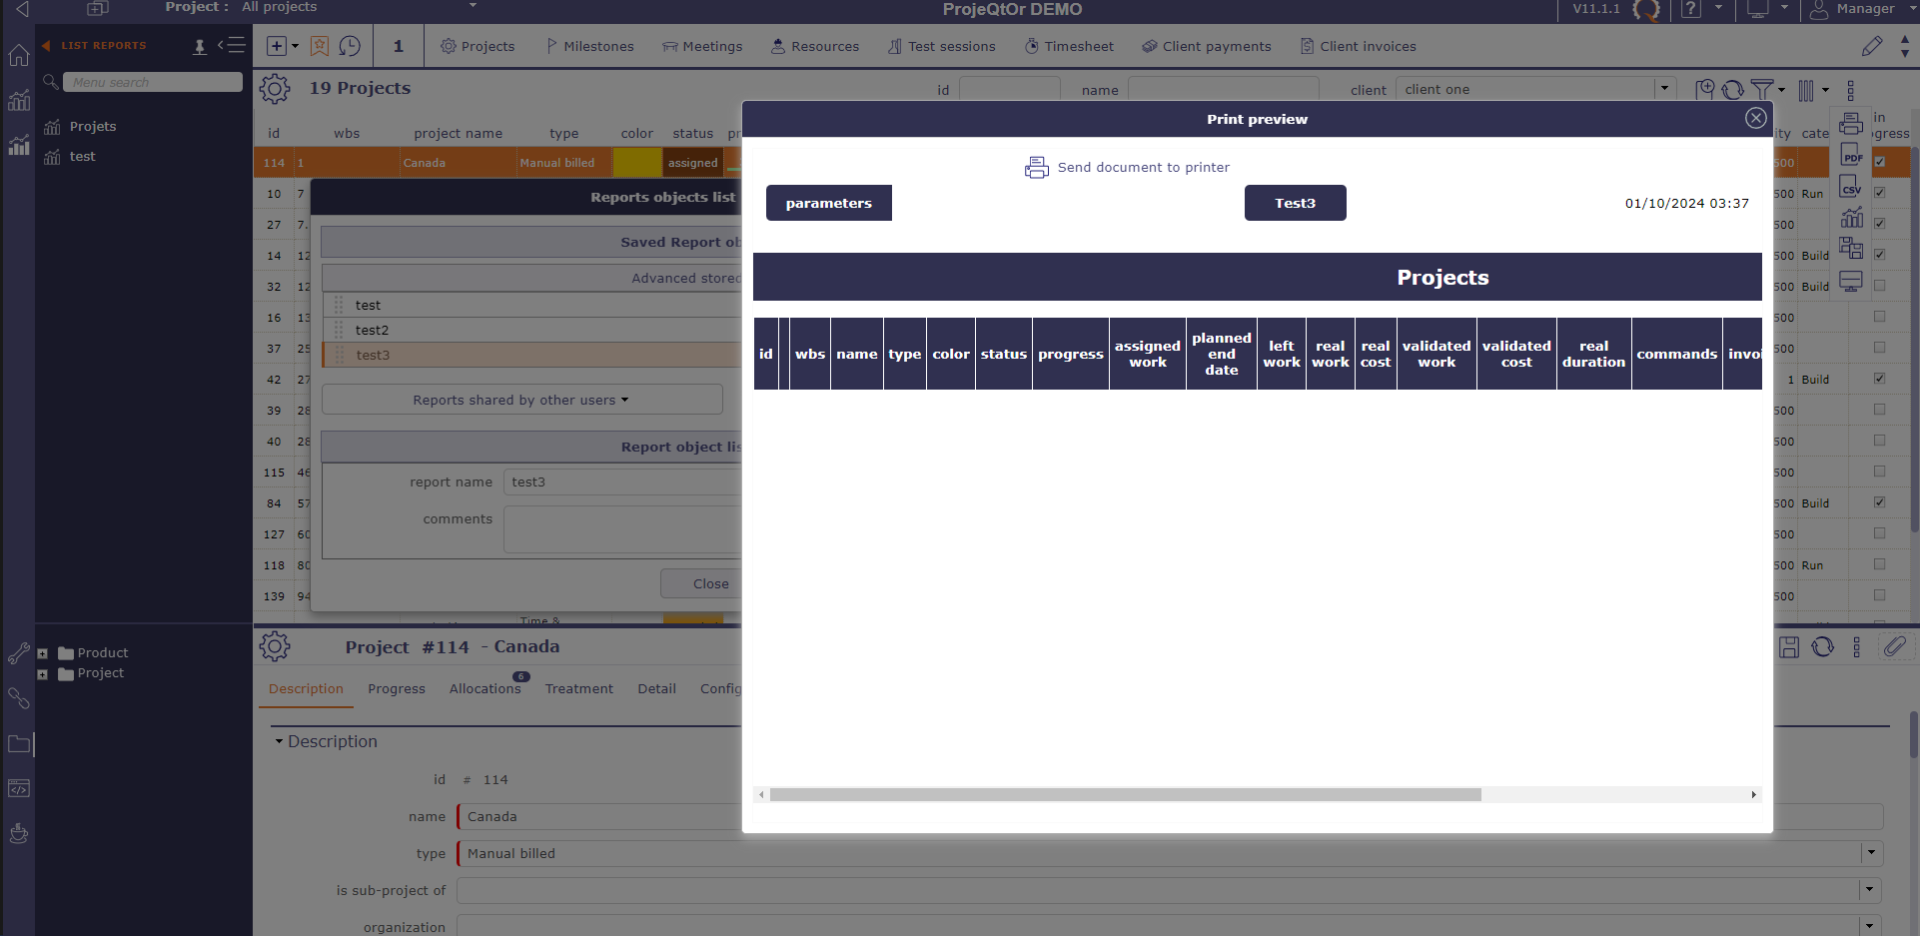Screen dimensions: 1920x936
Task: Open the type dropdown for Manual billed
Action: click(x=1870, y=853)
